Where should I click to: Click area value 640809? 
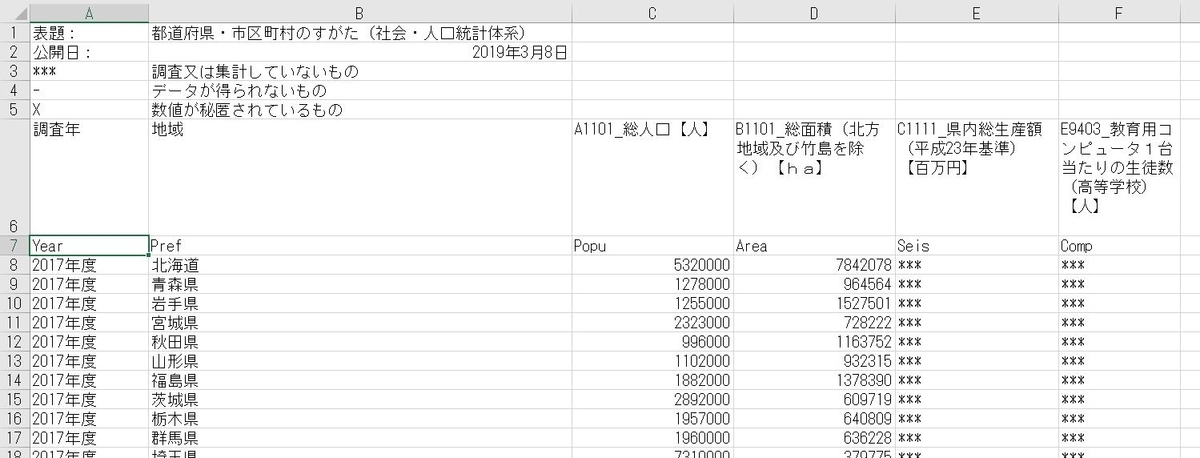click(814, 419)
